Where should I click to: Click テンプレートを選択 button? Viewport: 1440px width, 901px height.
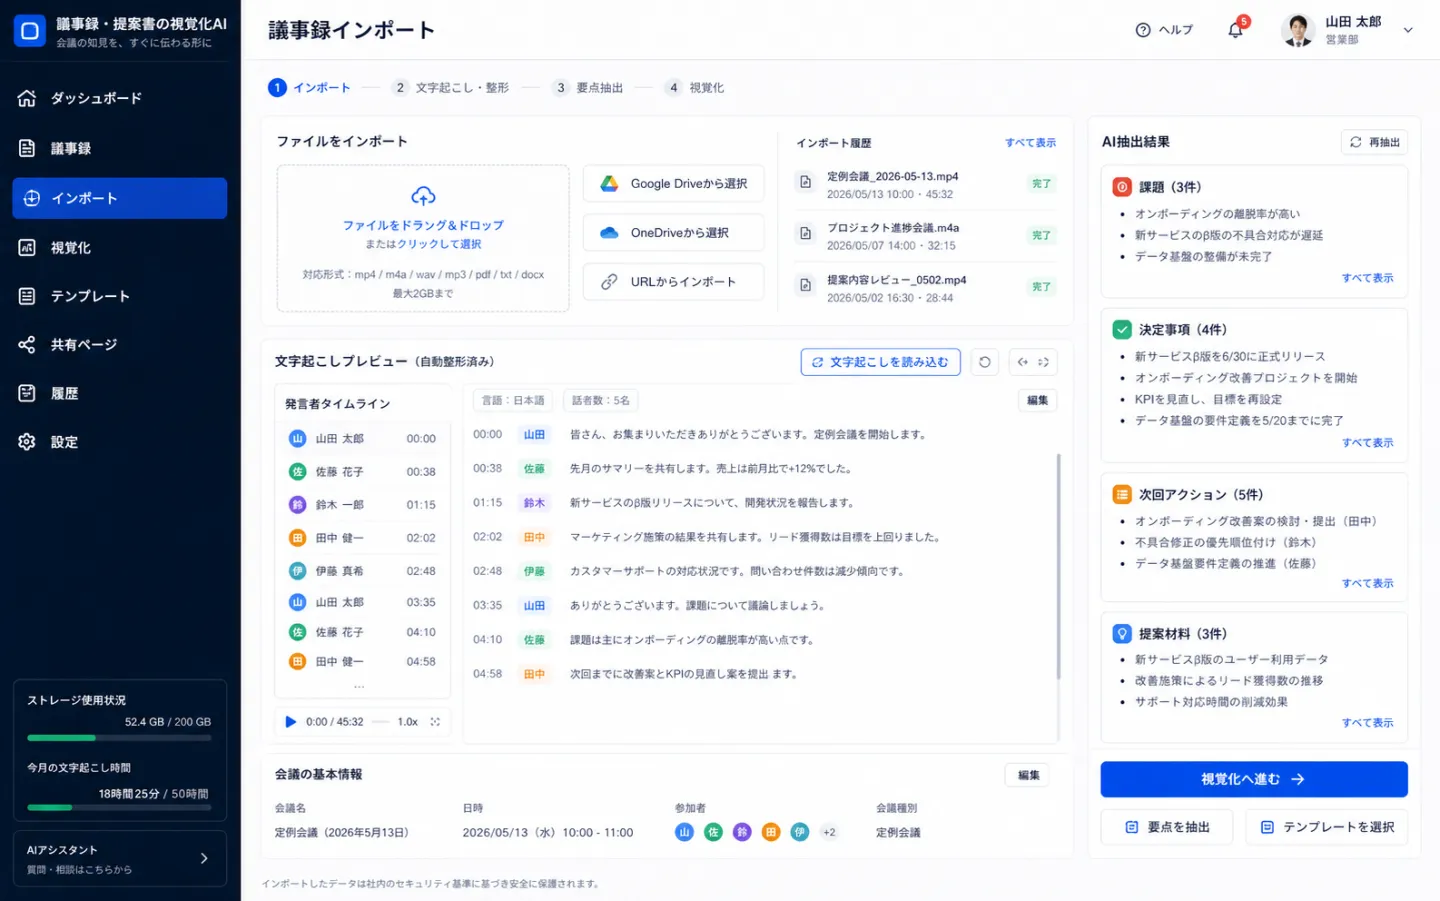click(1327, 827)
